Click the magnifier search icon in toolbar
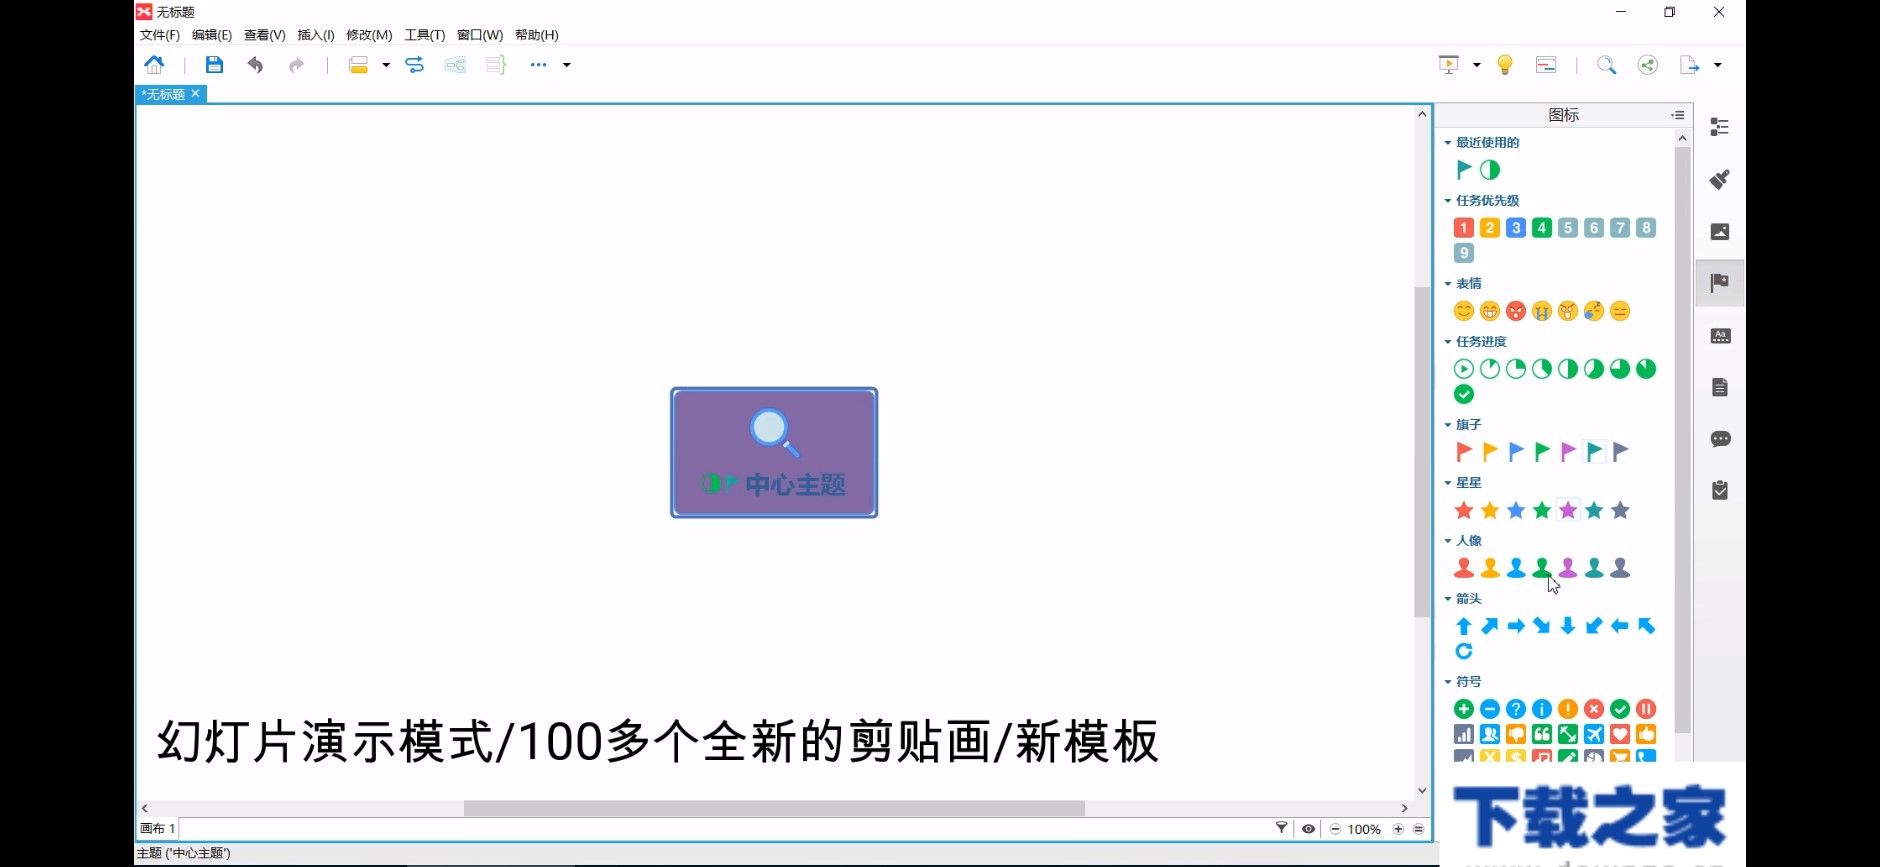Image resolution: width=1880 pixels, height=867 pixels. point(1606,65)
